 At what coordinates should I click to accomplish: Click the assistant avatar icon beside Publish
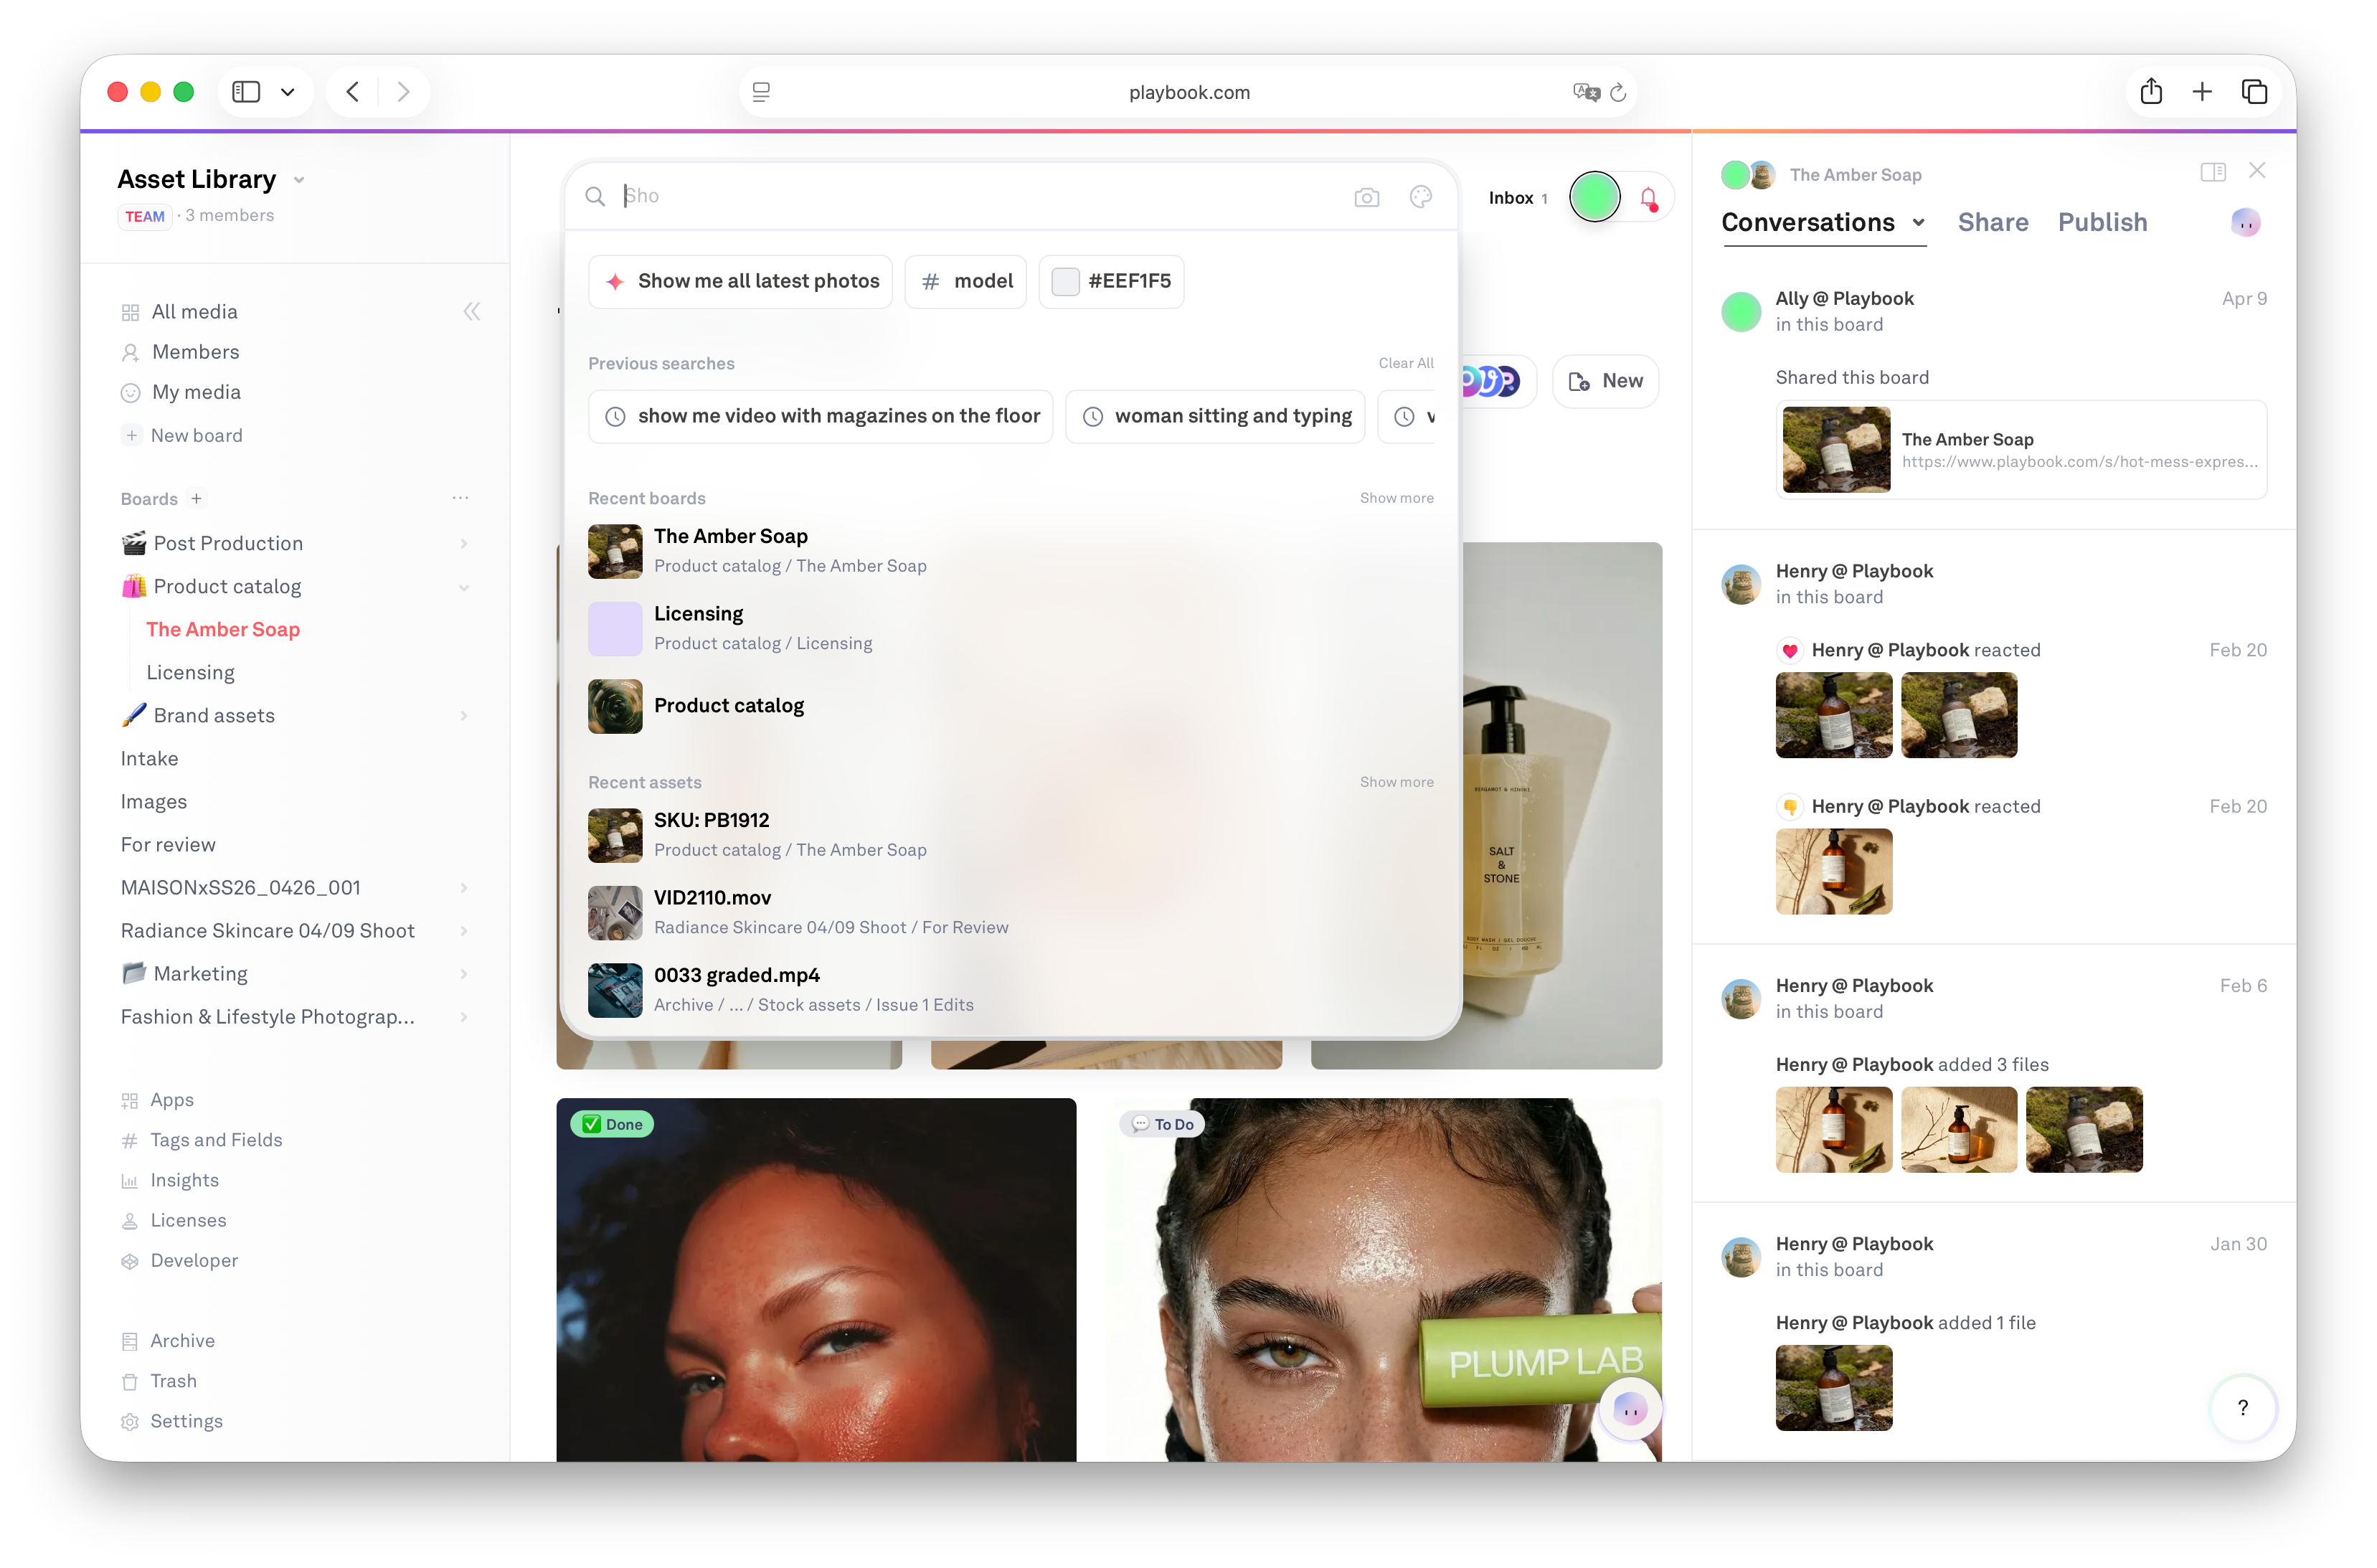pos(2245,223)
